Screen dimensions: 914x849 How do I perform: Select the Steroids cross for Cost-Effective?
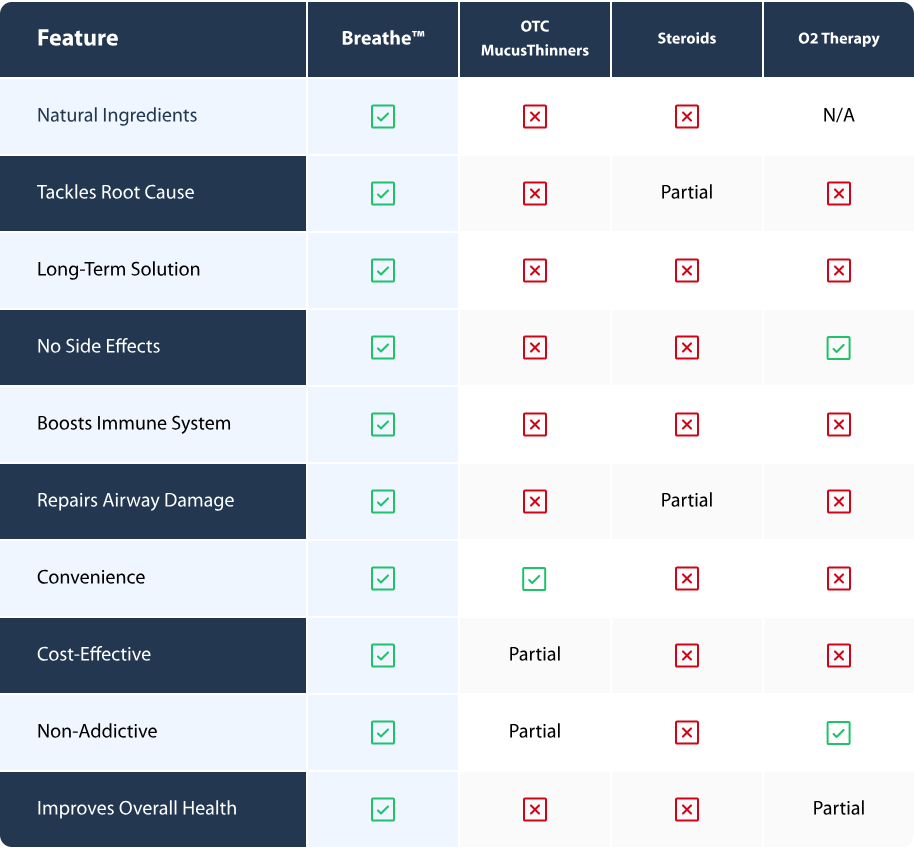tap(687, 655)
